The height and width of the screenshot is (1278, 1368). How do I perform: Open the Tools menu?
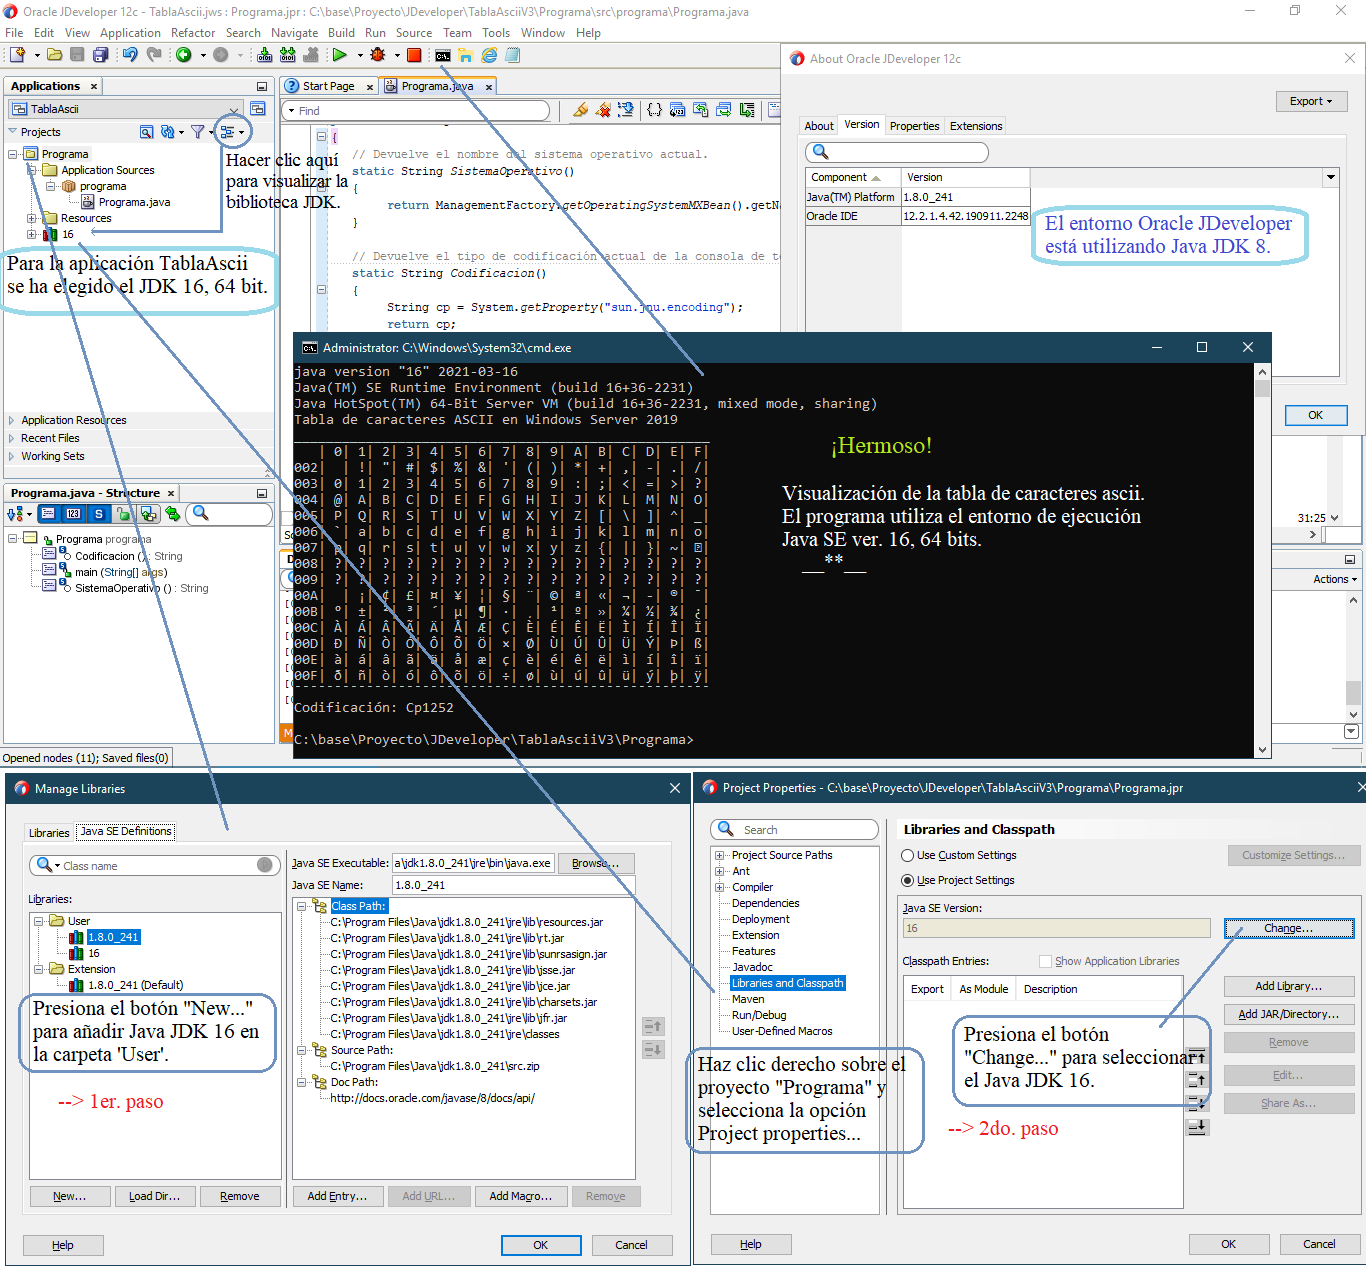coord(496,33)
